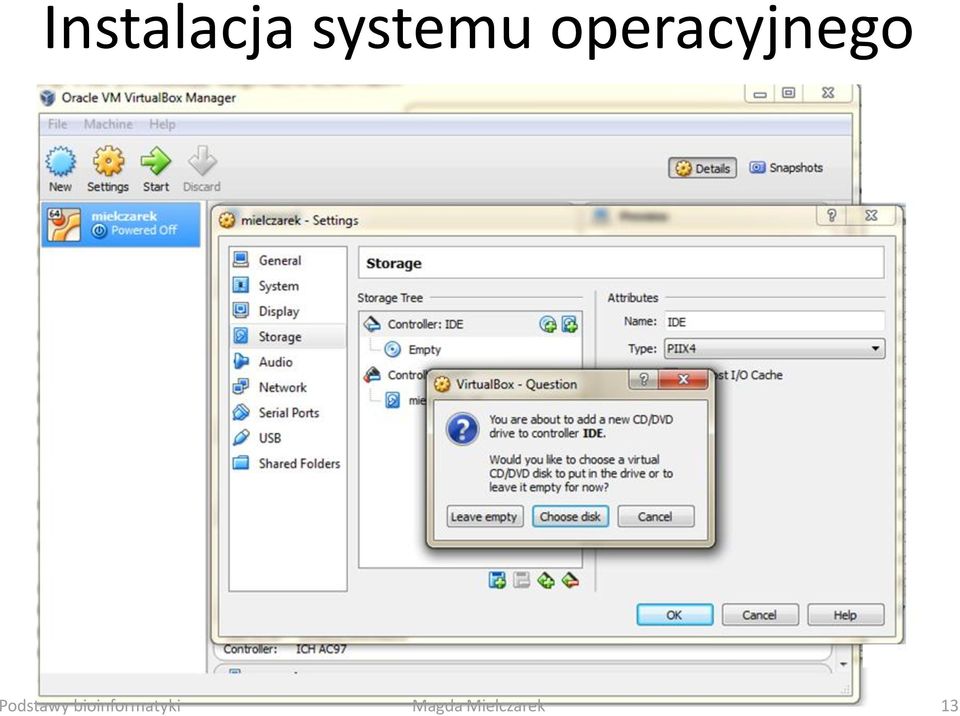Click the second storage controller icon
Screen dimensions: 960x716
pos(372,374)
